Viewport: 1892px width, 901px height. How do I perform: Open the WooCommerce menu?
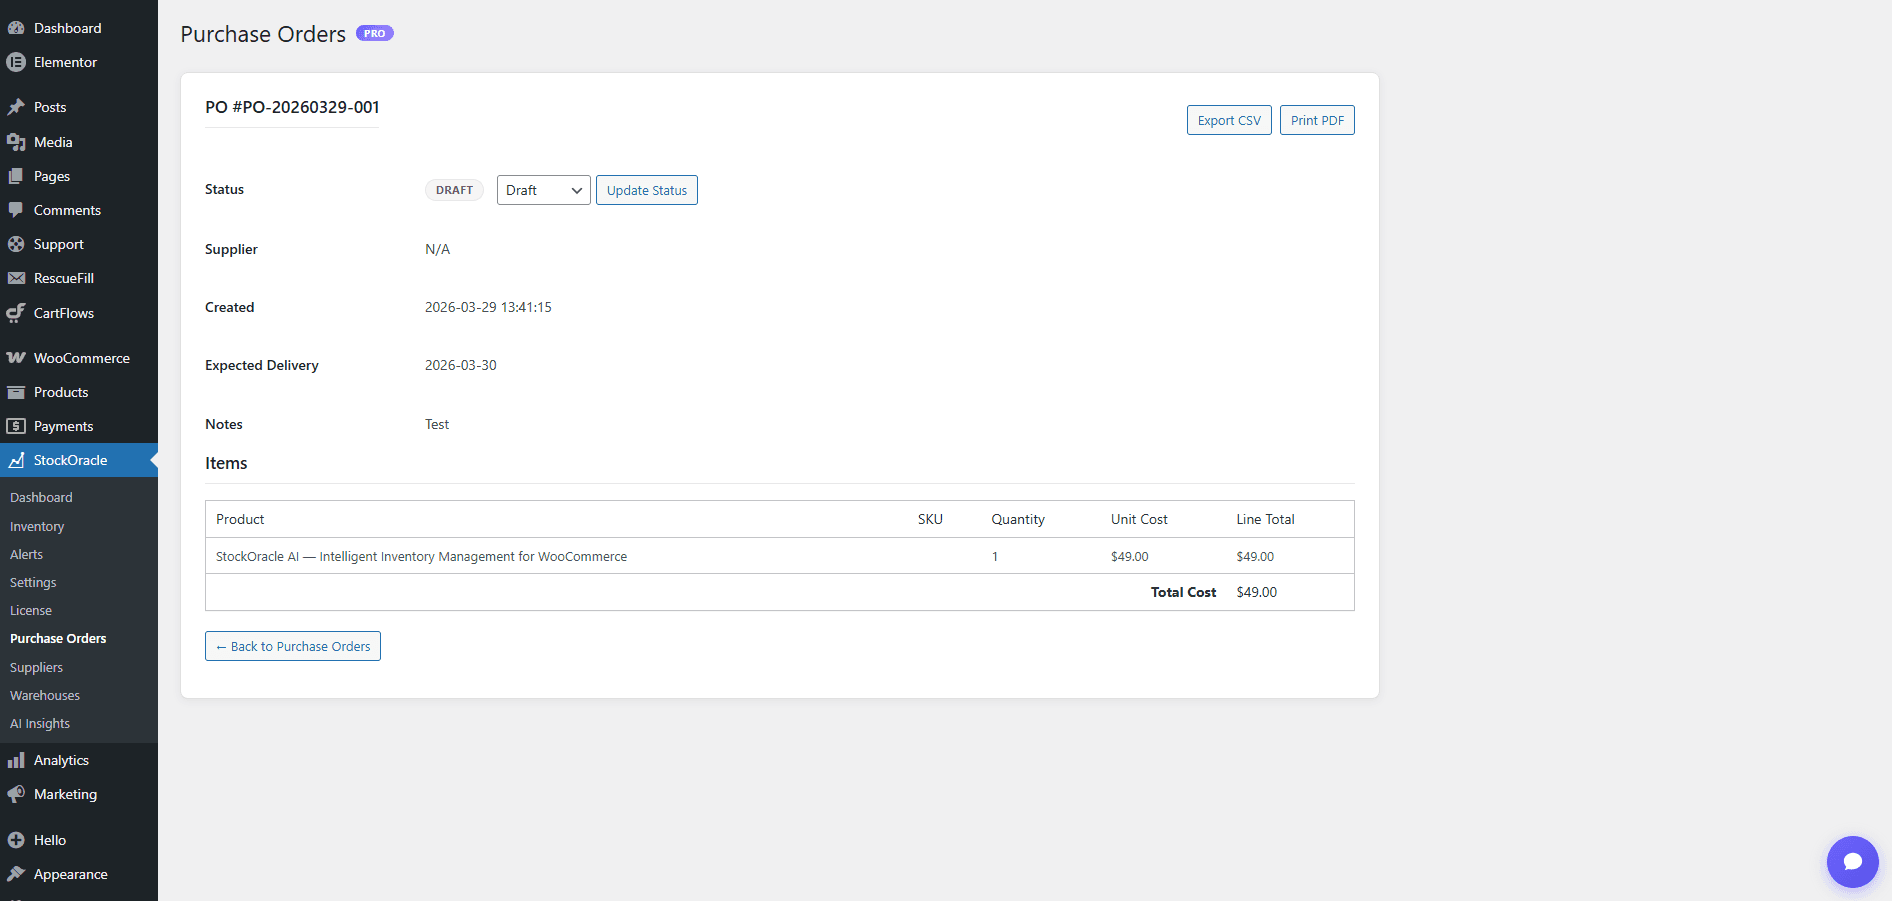[x=82, y=358]
